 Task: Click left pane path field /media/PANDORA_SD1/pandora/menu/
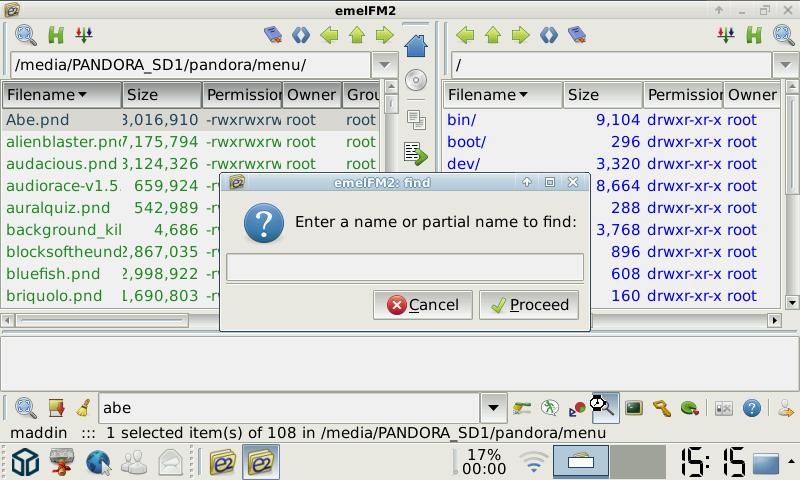(190, 65)
